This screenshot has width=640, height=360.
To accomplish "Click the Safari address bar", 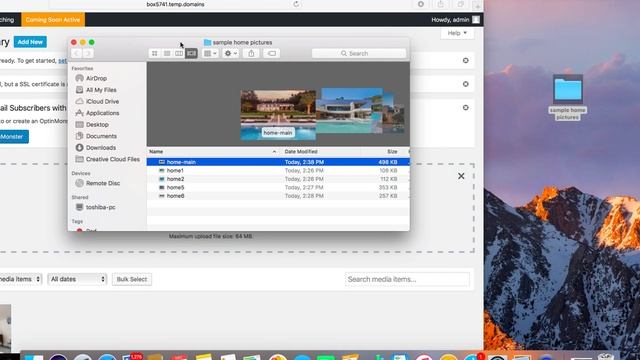I will tap(176, 4).
